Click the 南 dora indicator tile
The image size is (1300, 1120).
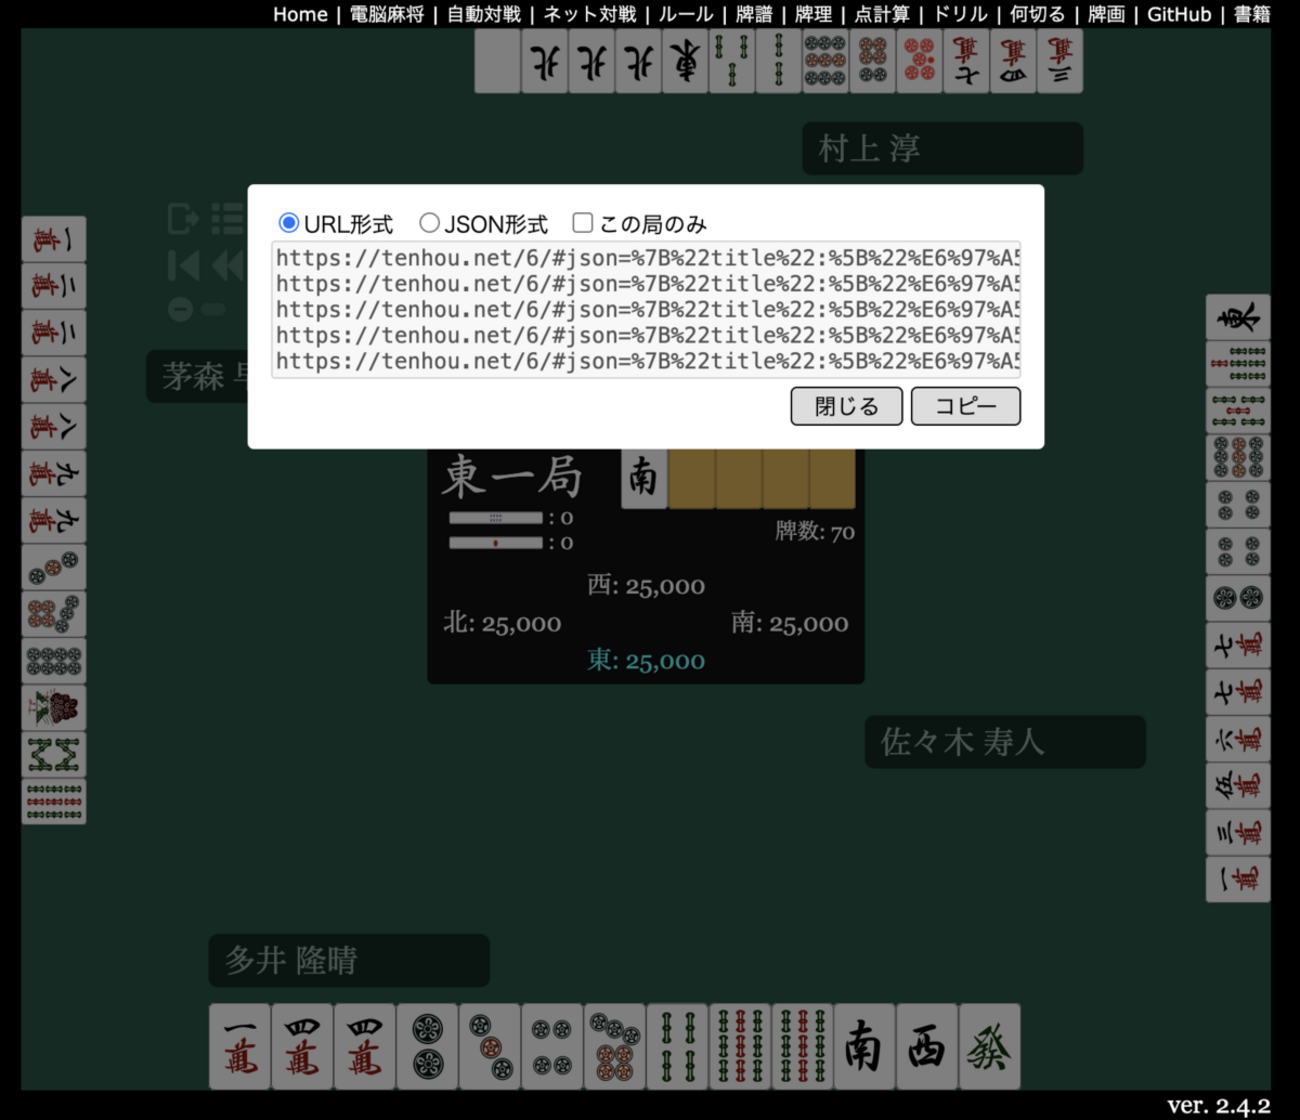click(x=644, y=478)
